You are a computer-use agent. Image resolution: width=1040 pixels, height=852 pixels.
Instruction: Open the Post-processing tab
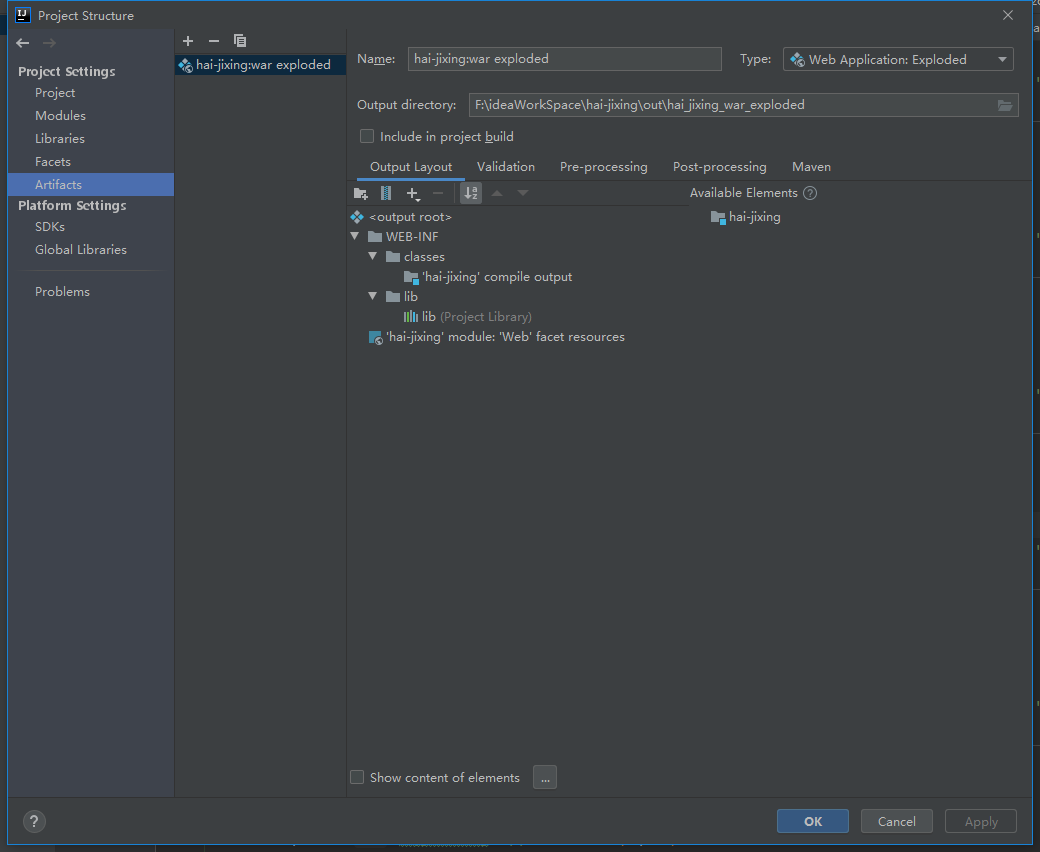(x=720, y=167)
